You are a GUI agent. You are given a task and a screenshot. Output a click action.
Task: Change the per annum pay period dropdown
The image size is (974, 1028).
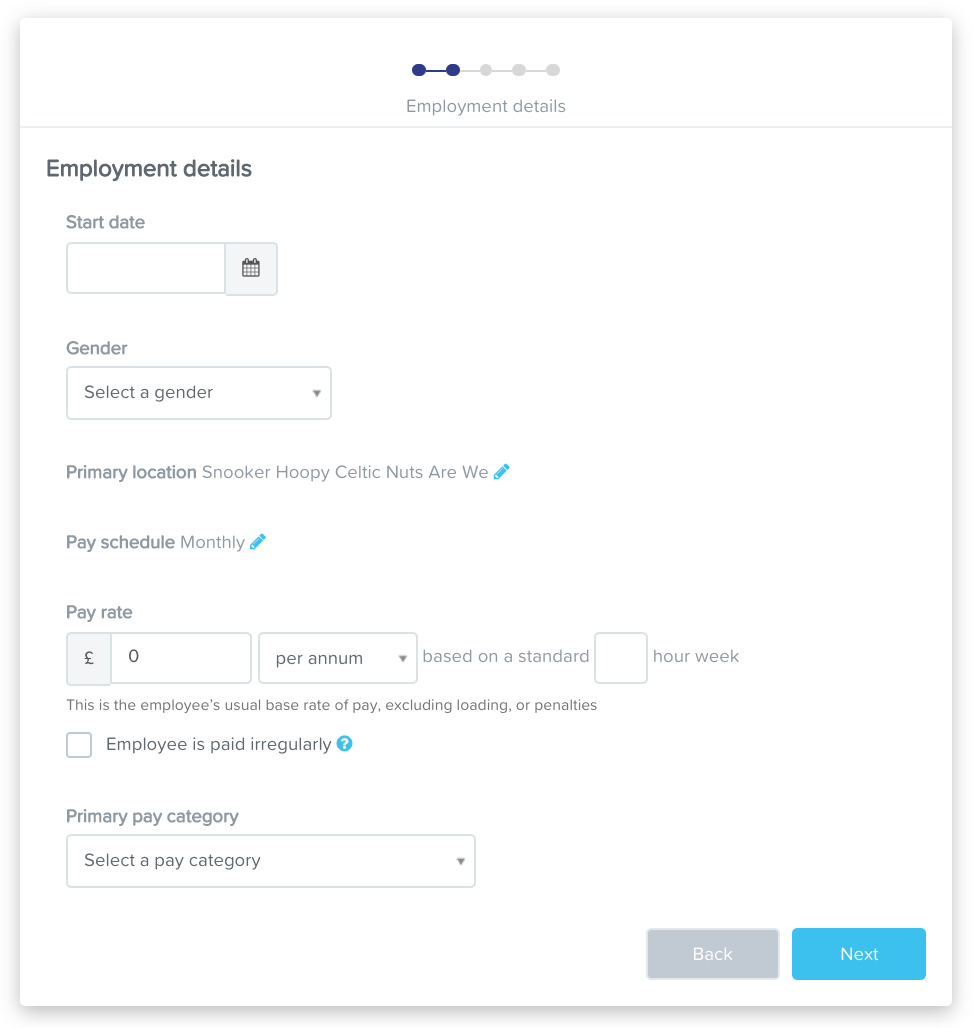(338, 658)
